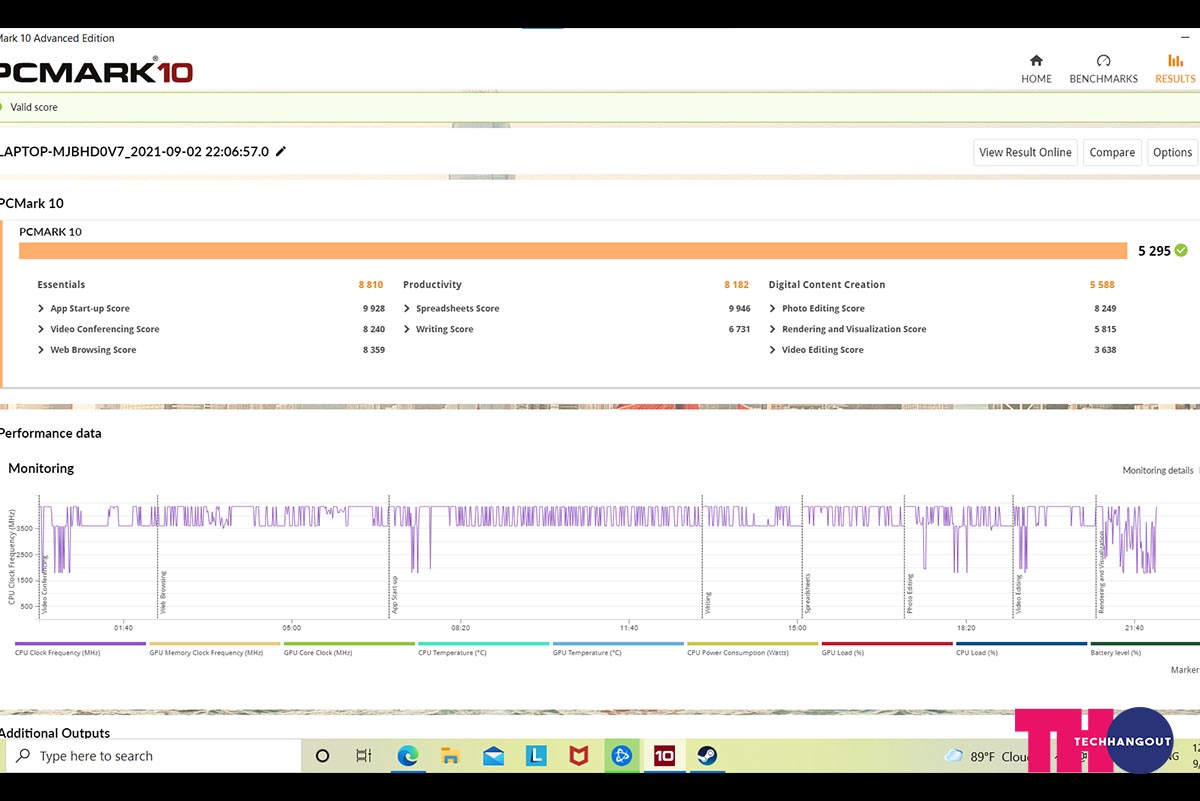Viewport: 1200px width, 801px height.
Task: Click the Digital Content Creation score 5 588
Action: (1102, 285)
